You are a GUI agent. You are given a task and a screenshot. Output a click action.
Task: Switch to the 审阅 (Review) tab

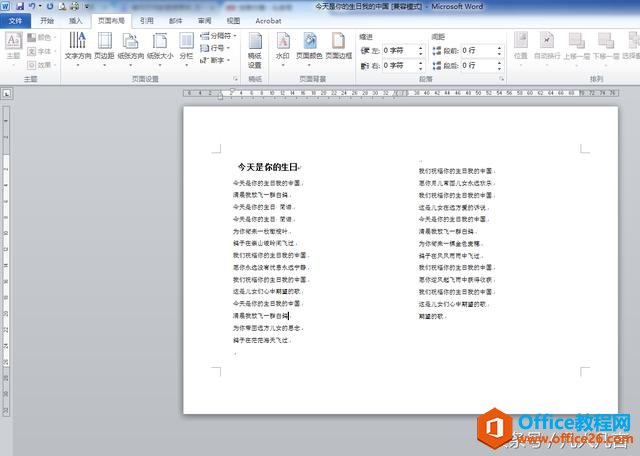(204, 21)
